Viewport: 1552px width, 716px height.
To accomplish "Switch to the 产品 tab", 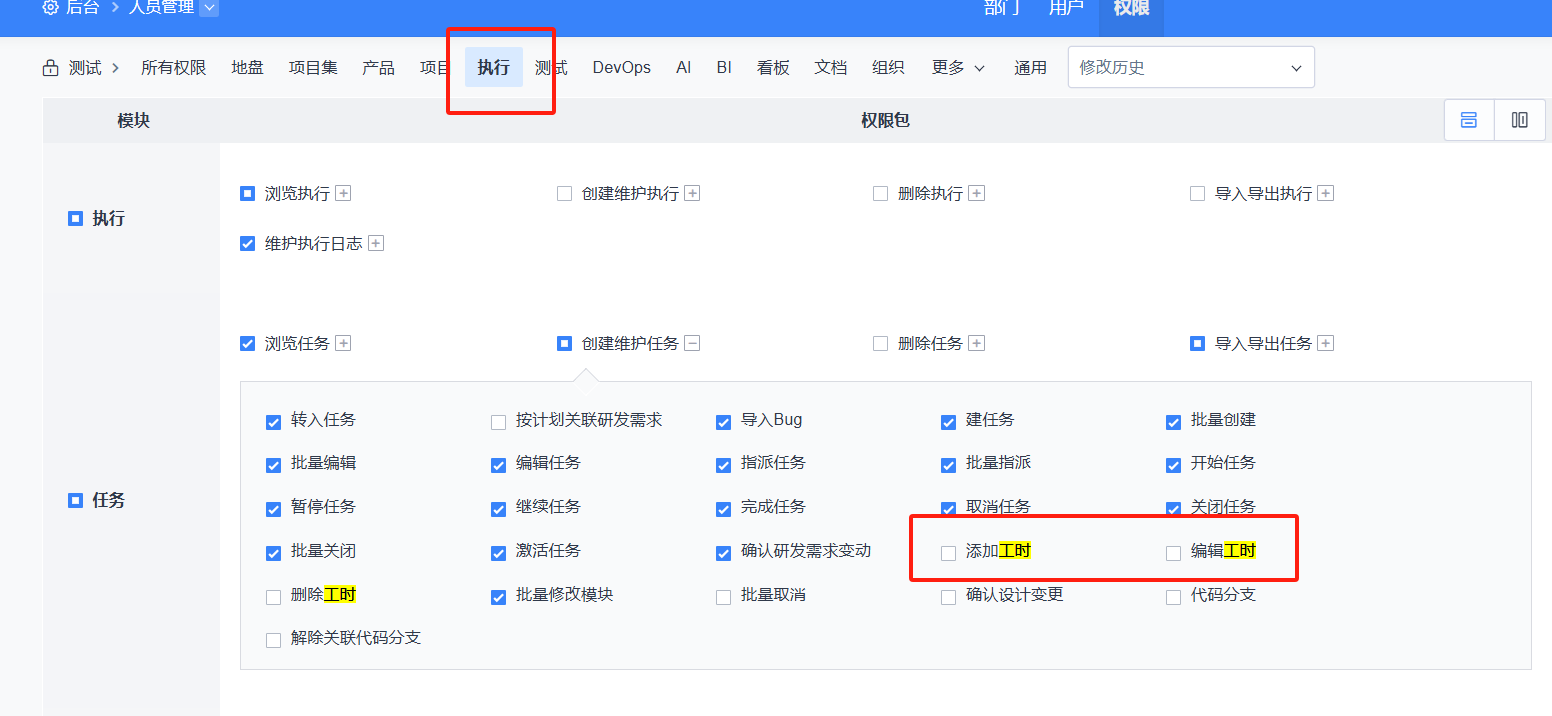I will click(378, 68).
